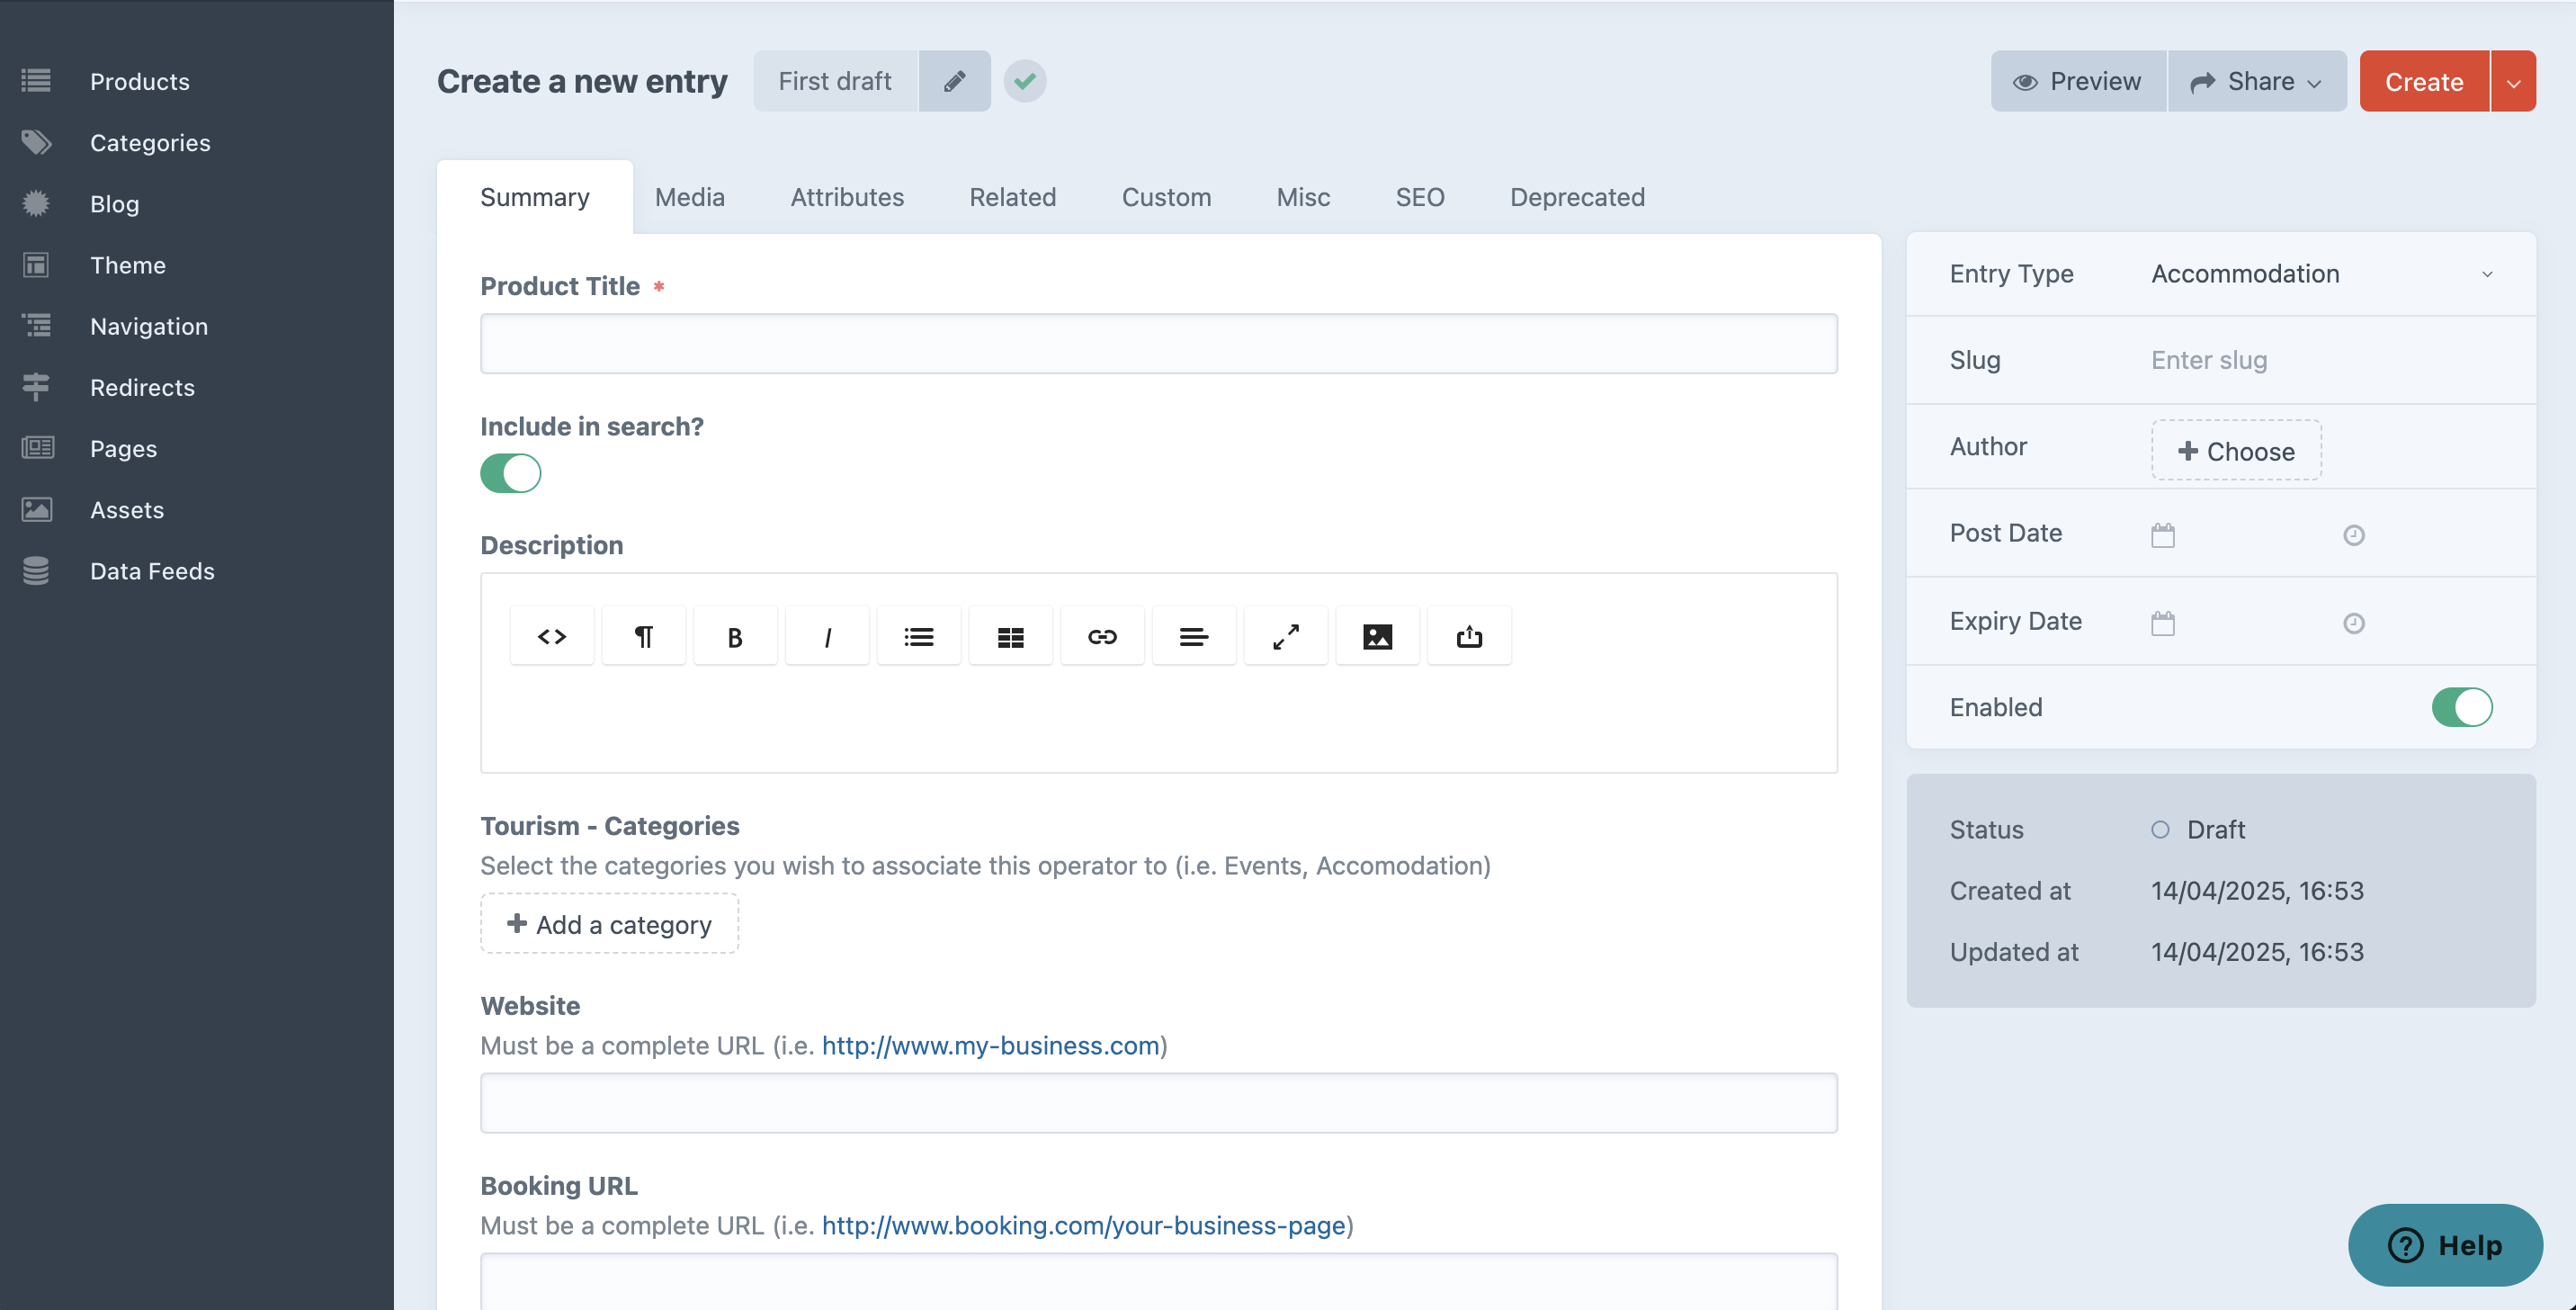The height and width of the screenshot is (1310, 2576).
Task: Insert a bulleted list in Description
Action: click(x=919, y=636)
